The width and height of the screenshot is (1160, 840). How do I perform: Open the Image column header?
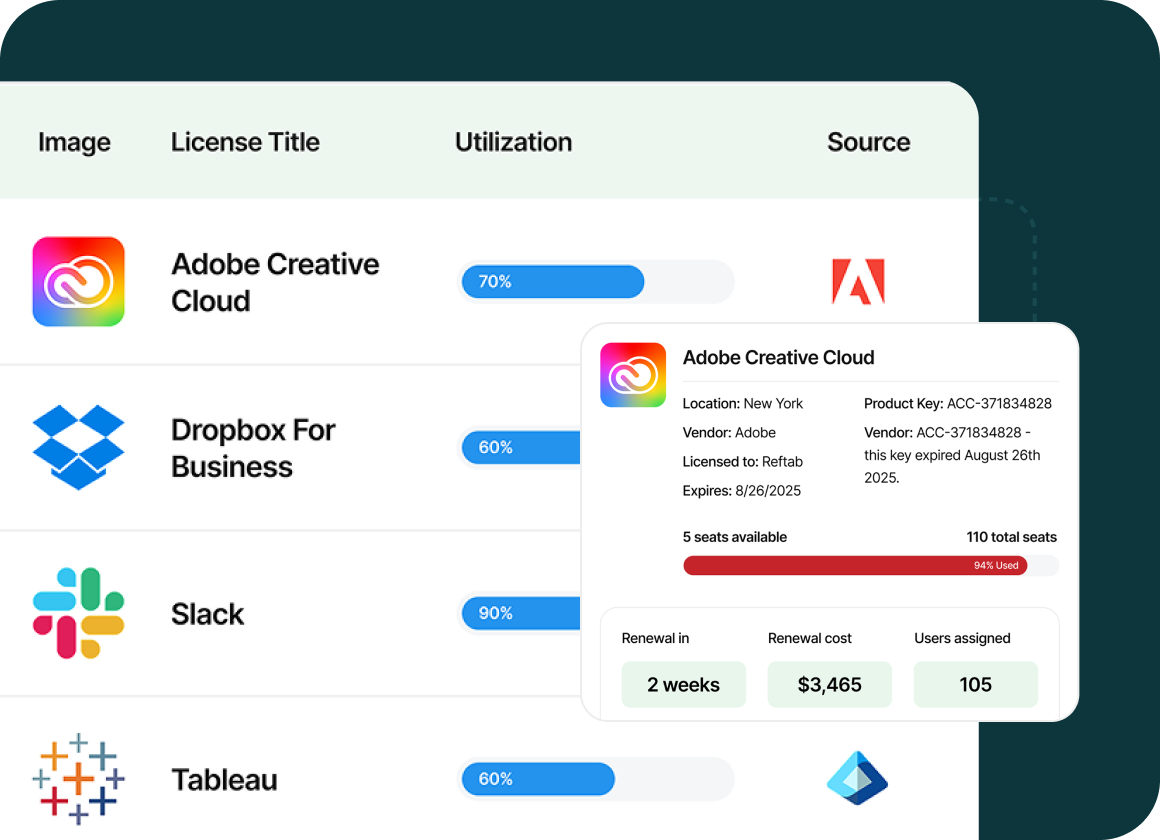[x=73, y=142]
